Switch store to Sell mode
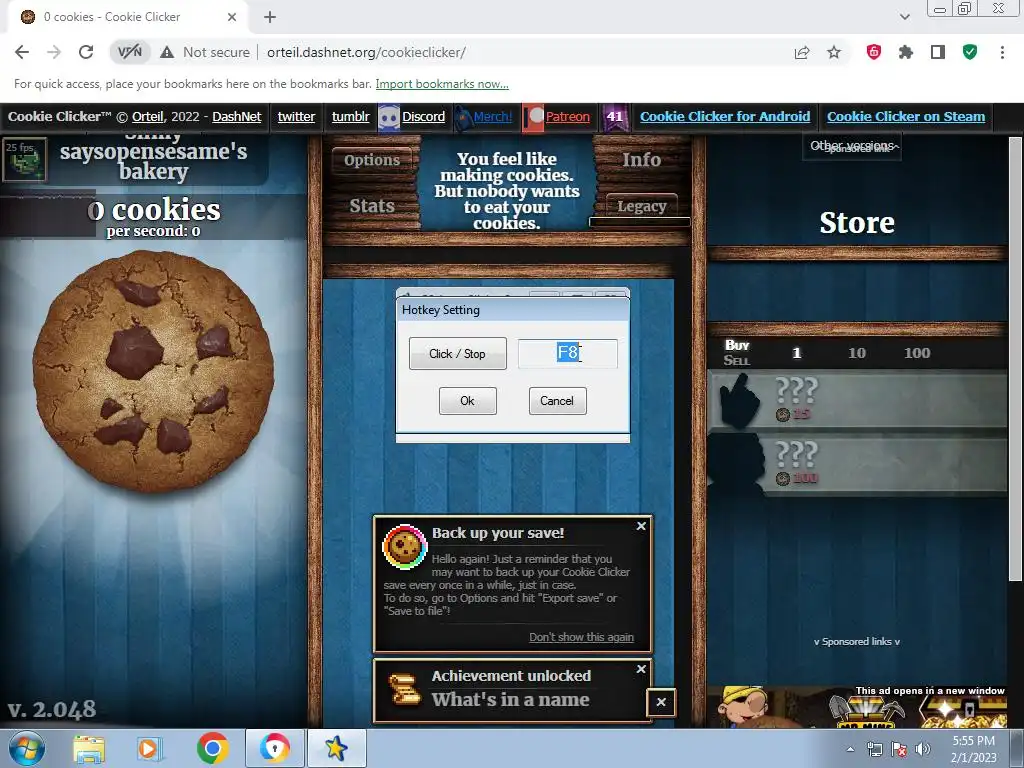 pyautogui.click(x=737, y=360)
